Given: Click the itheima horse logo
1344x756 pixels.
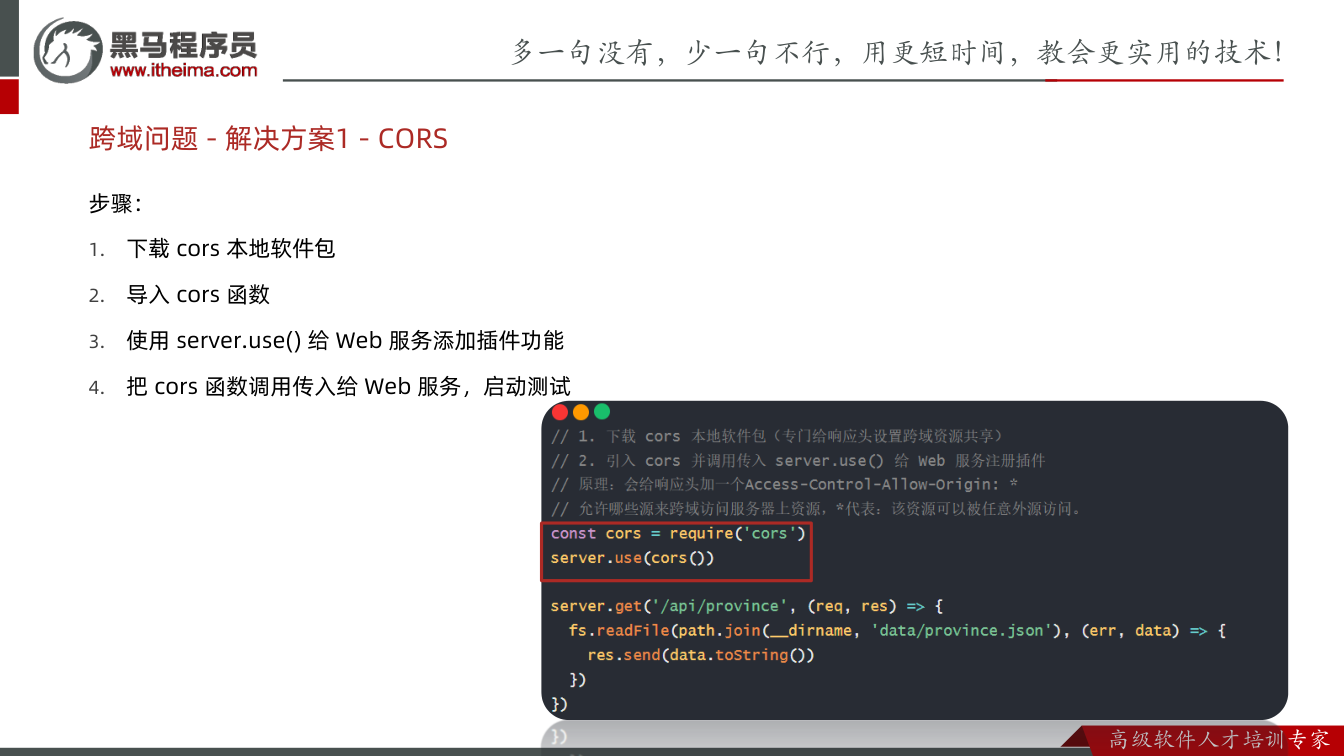Looking at the screenshot, I should [x=68, y=50].
